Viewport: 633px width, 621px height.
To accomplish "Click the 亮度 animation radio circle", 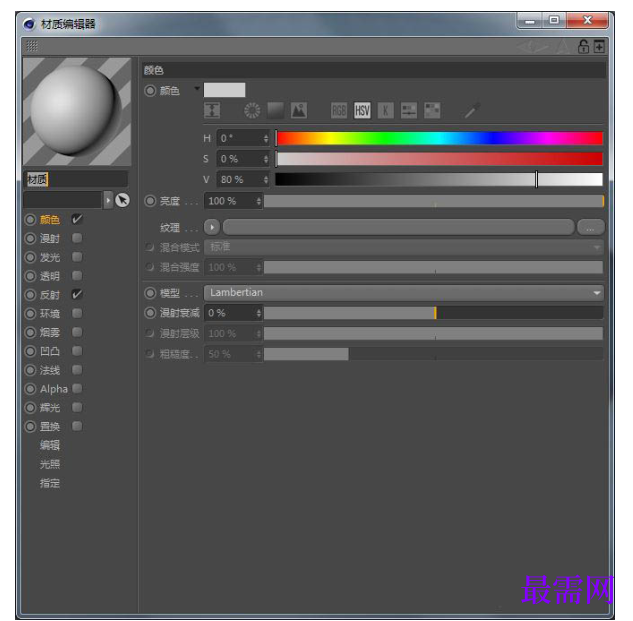I will tap(150, 201).
